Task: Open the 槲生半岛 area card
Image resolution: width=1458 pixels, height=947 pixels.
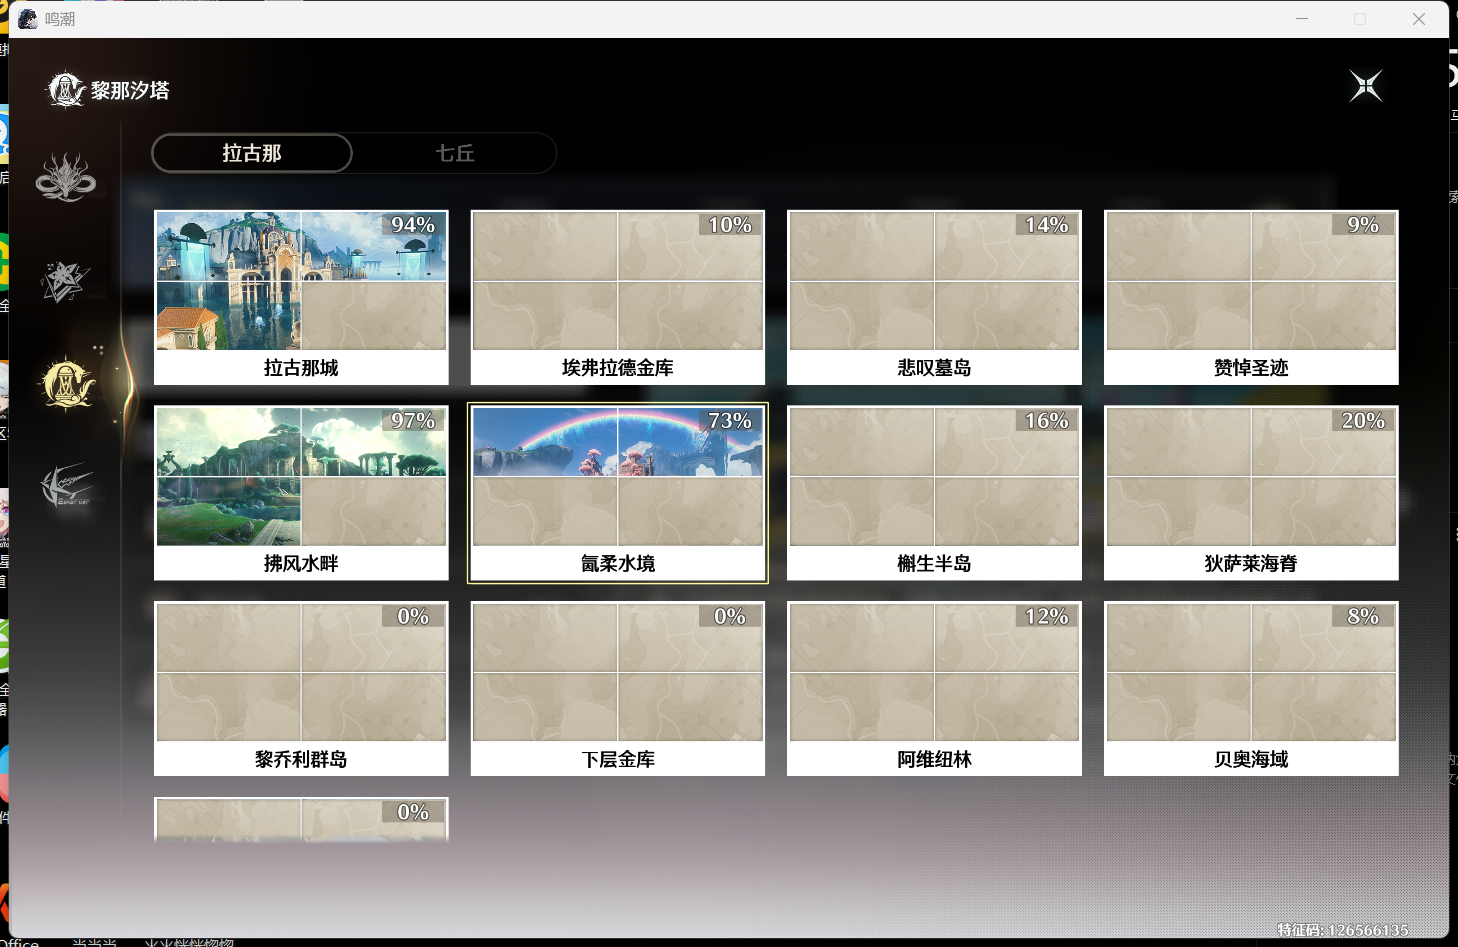Action: 934,493
